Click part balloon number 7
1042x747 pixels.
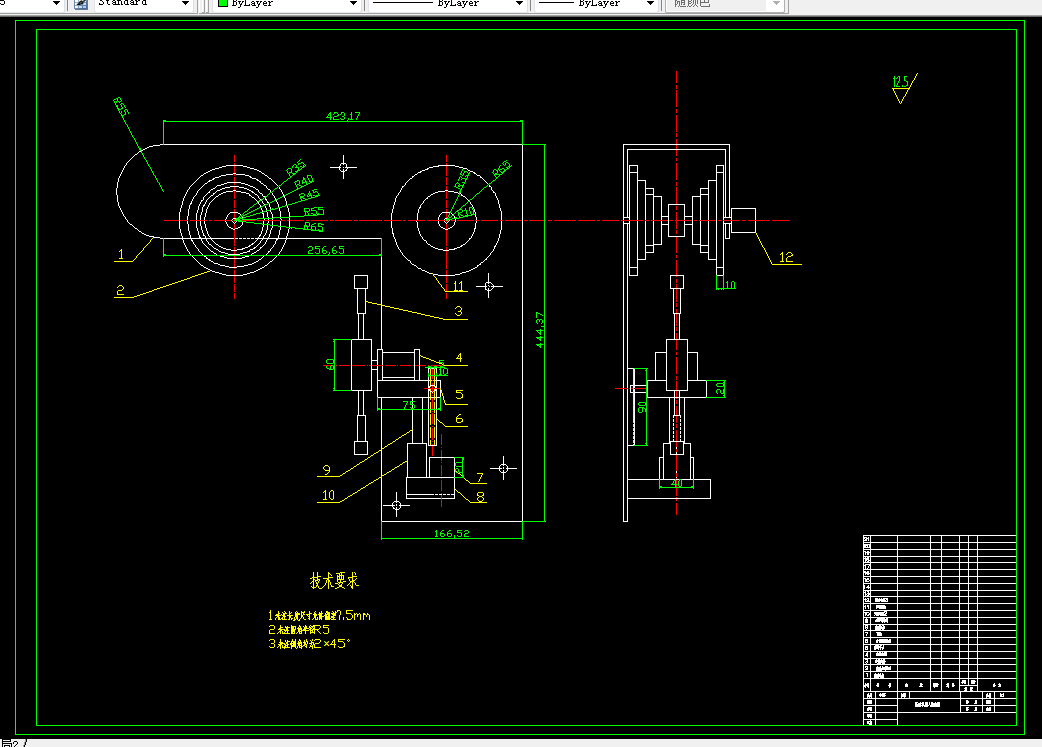tap(480, 478)
